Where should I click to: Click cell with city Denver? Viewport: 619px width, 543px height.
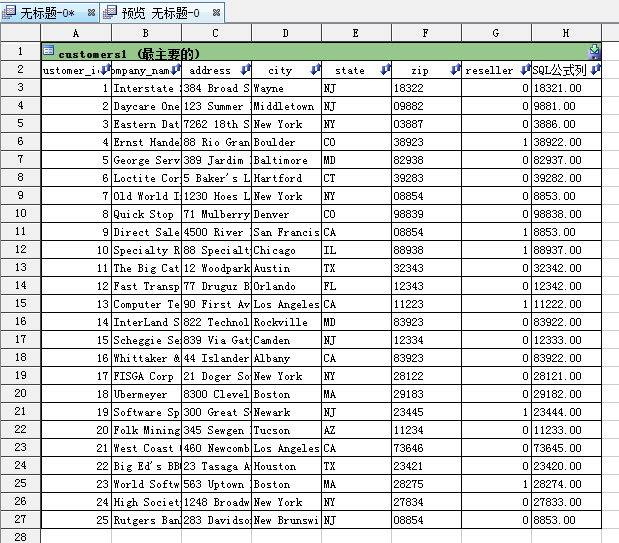[286, 214]
